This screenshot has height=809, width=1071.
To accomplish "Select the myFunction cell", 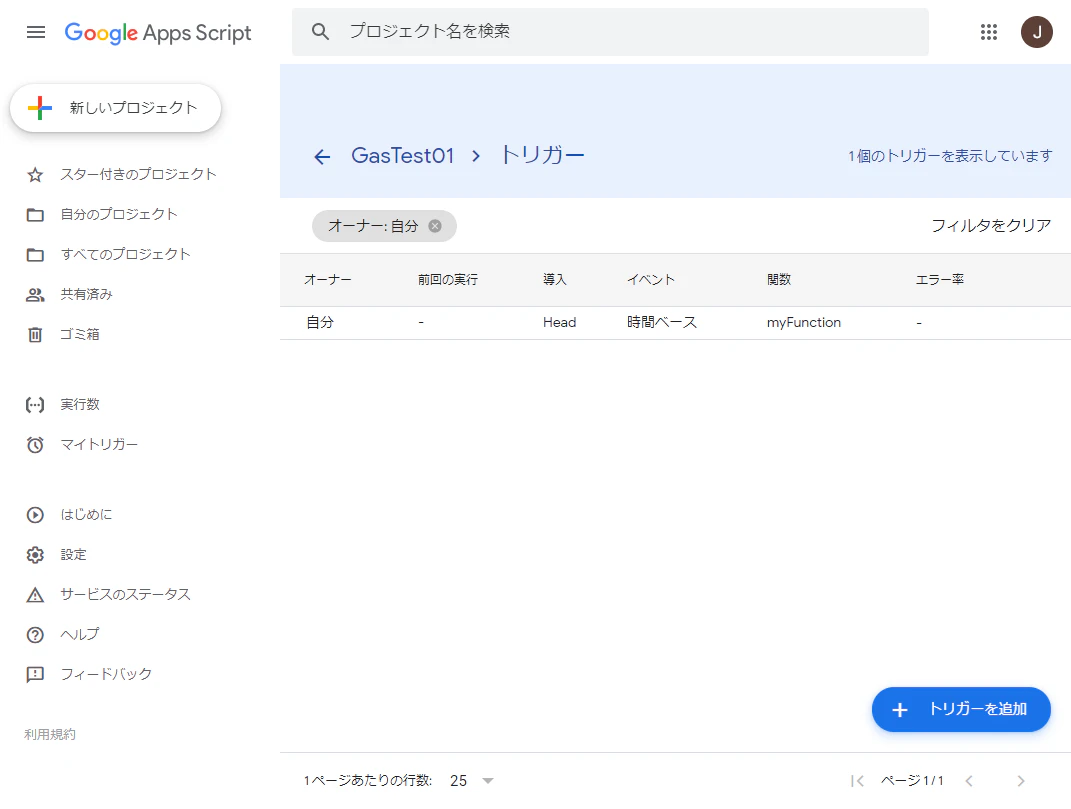I will tap(804, 323).
